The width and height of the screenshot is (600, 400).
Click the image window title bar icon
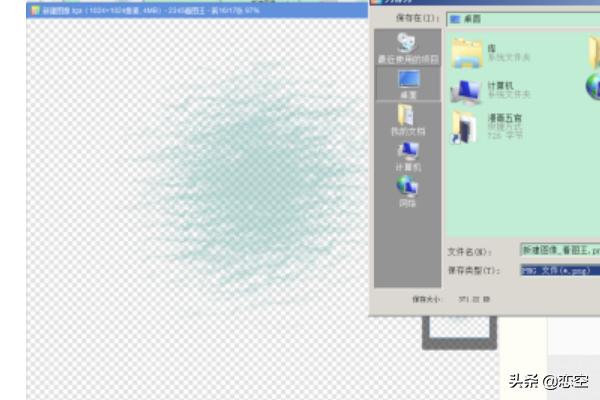[36, 10]
